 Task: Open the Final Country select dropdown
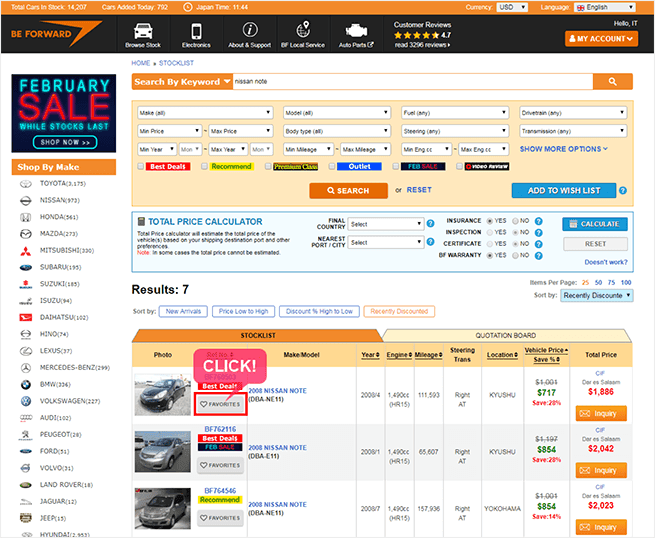386,224
